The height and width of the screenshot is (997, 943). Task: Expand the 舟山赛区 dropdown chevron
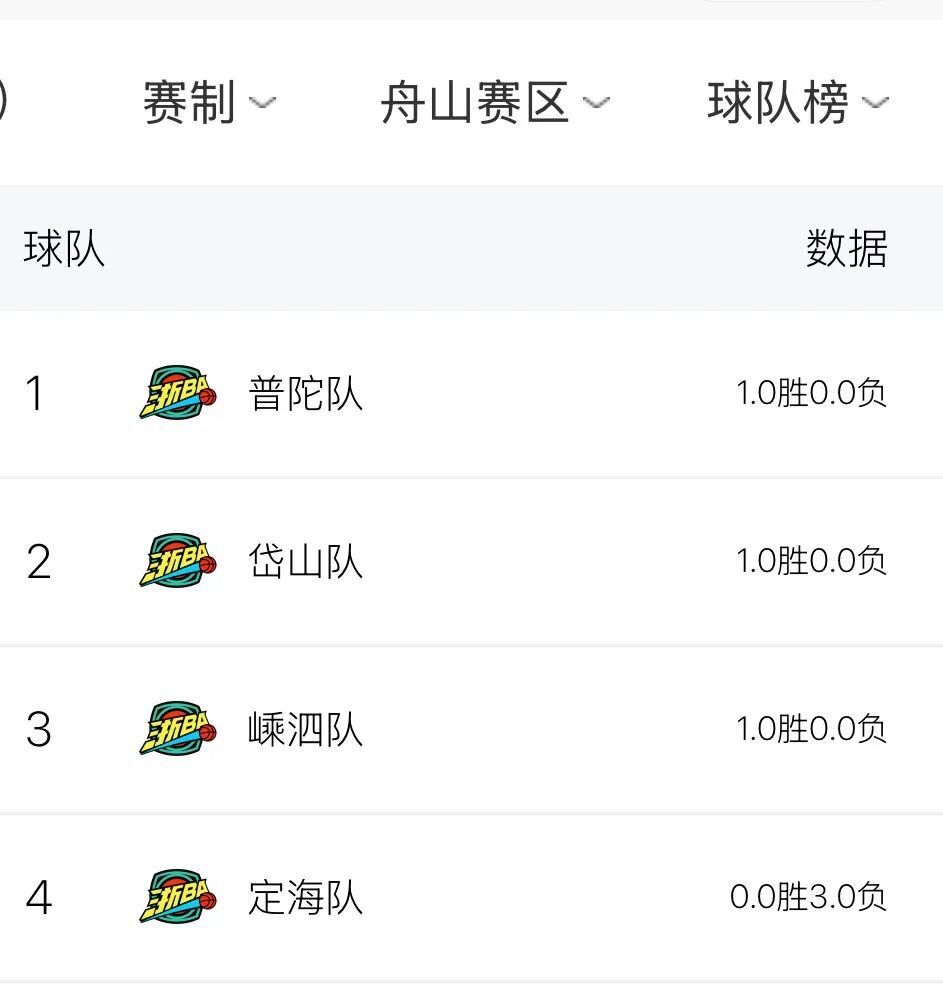(596, 102)
